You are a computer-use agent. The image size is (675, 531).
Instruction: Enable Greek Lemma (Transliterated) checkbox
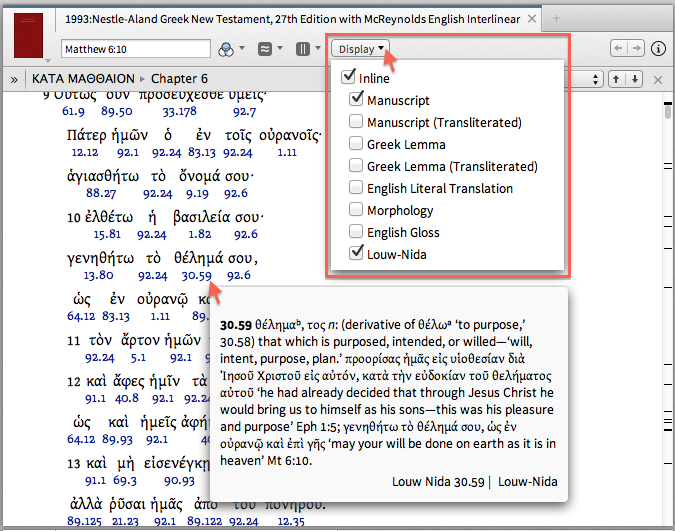point(356,165)
